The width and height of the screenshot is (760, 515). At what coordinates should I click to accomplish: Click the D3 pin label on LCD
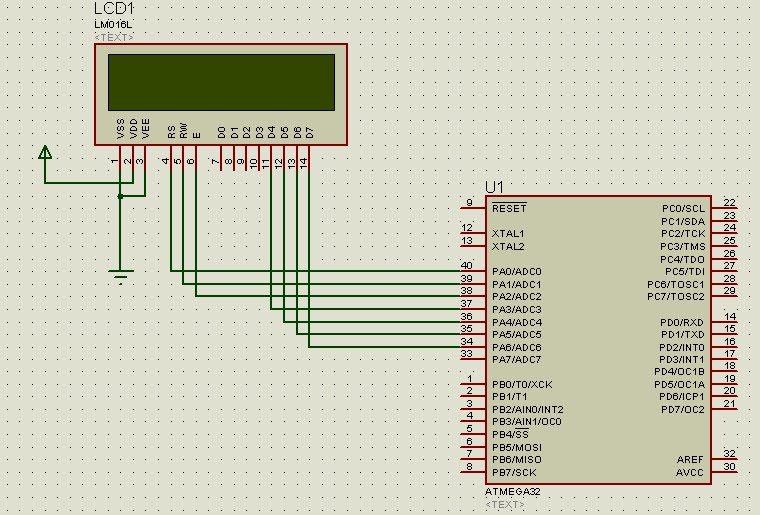[259, 133]
